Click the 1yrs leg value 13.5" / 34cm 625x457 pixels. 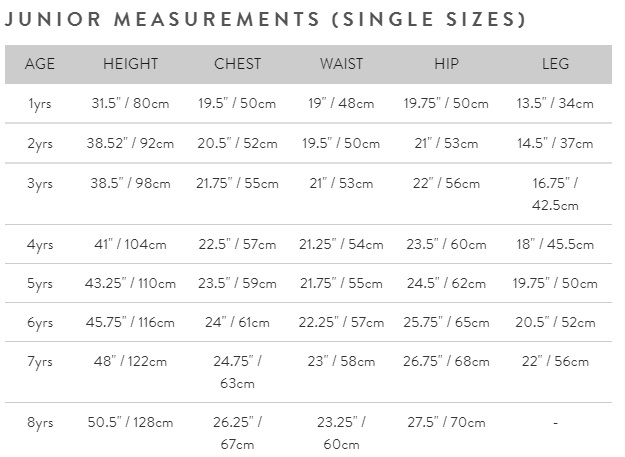click(x=555, y=104)
